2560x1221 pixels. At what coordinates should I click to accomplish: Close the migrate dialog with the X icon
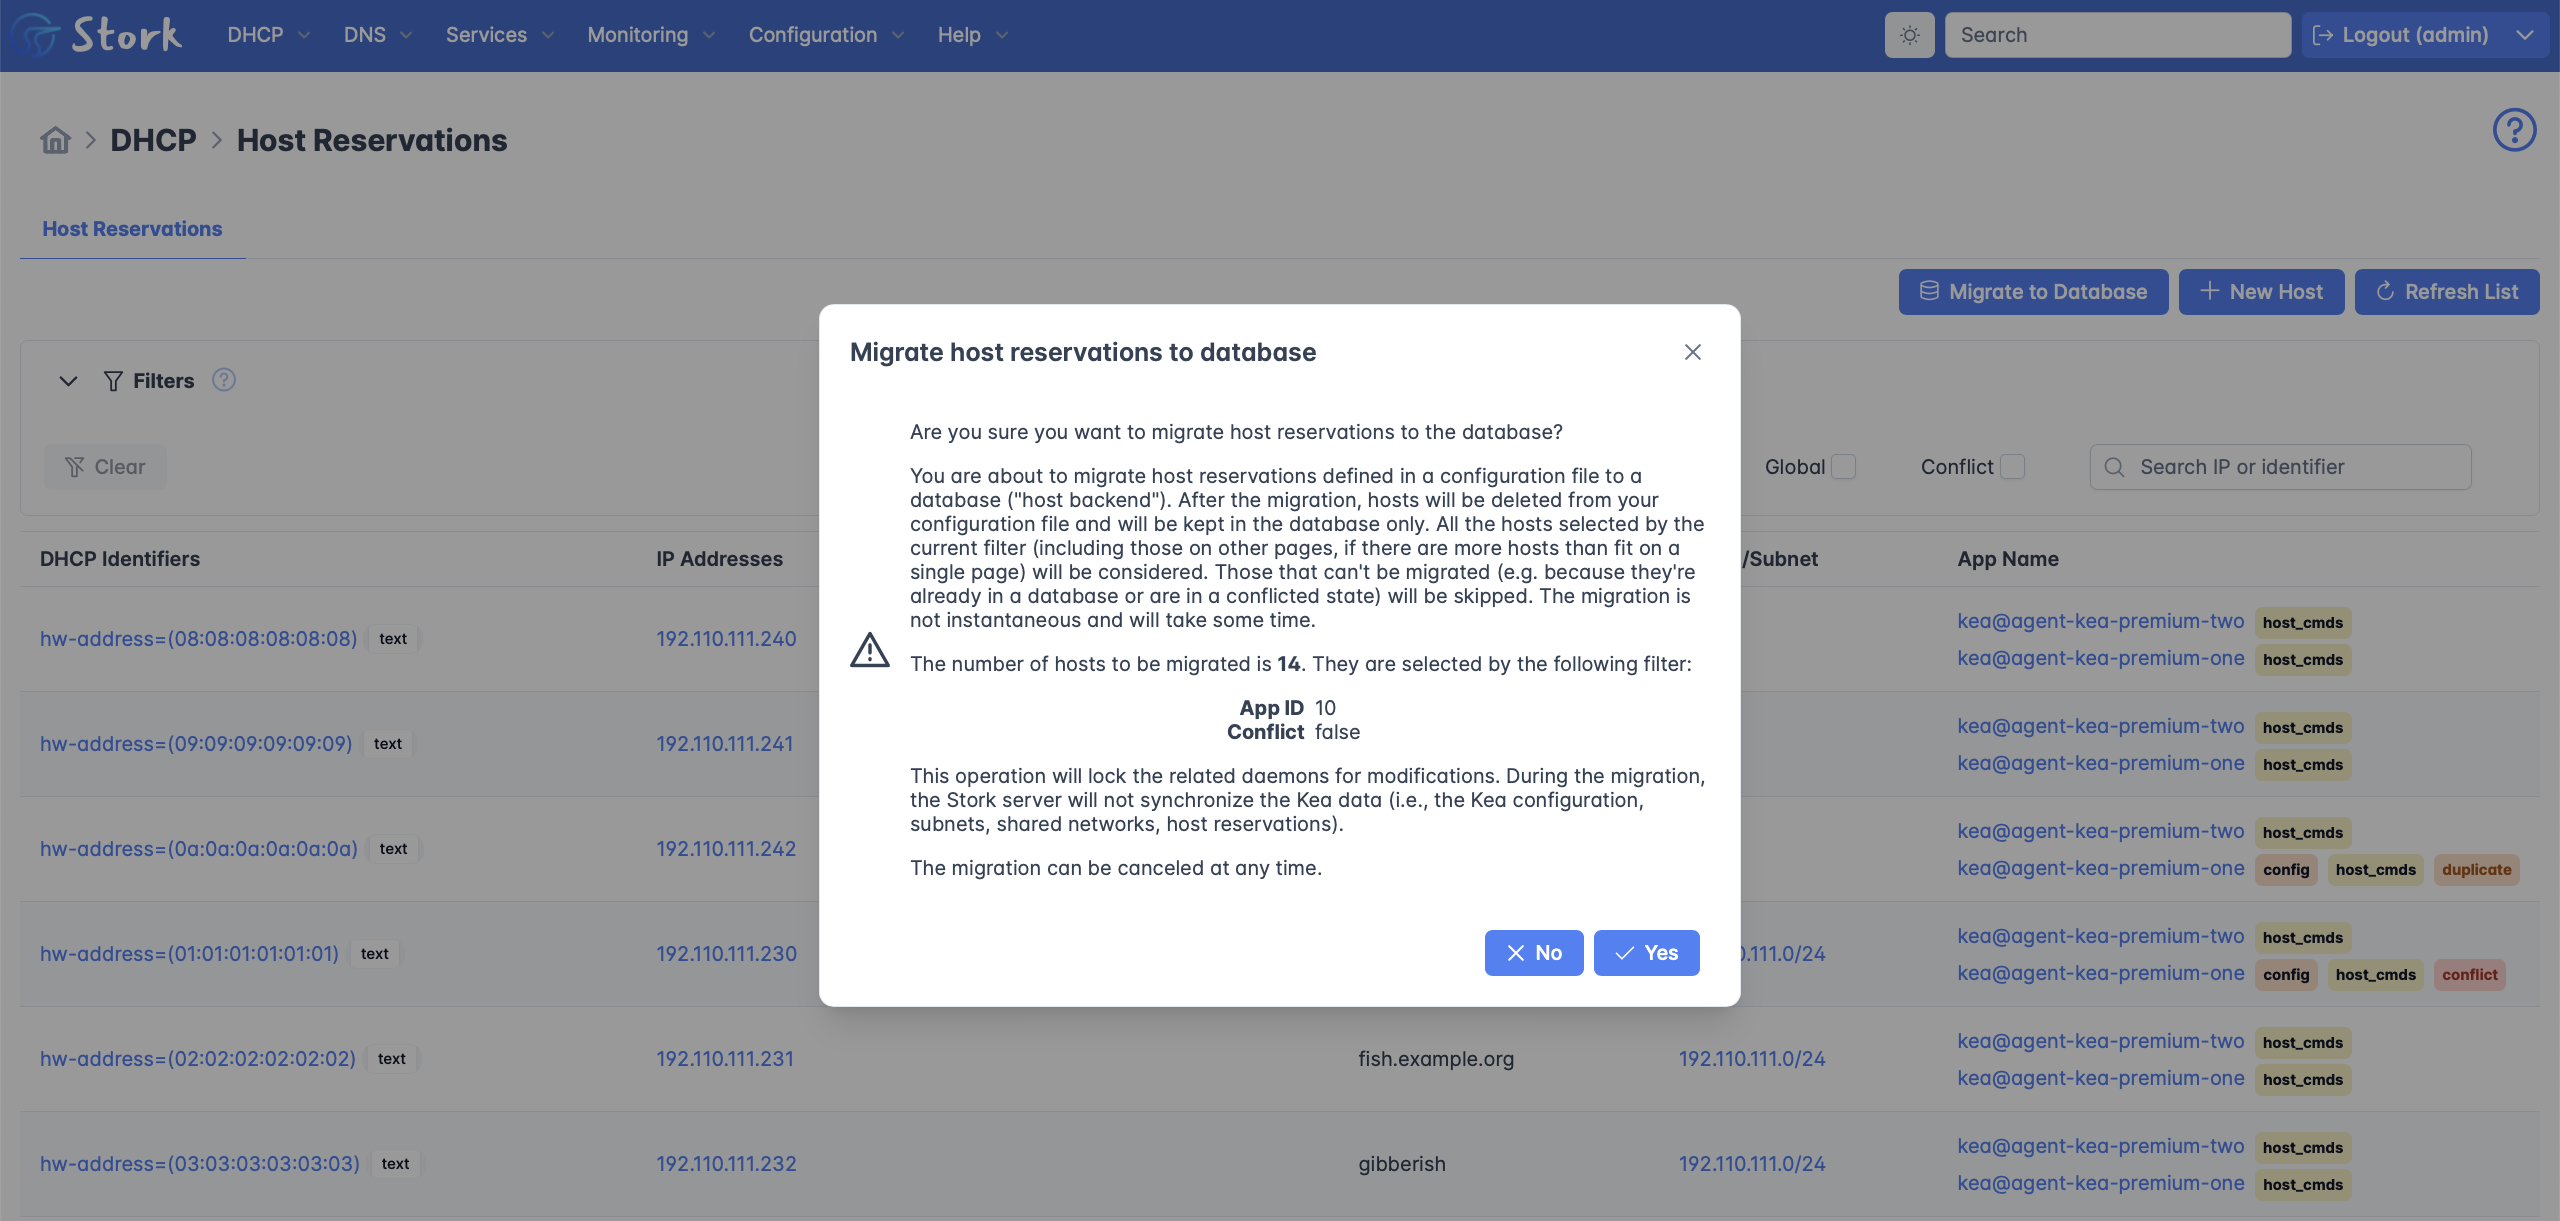pyautogui.click(x=1692, y=352)
